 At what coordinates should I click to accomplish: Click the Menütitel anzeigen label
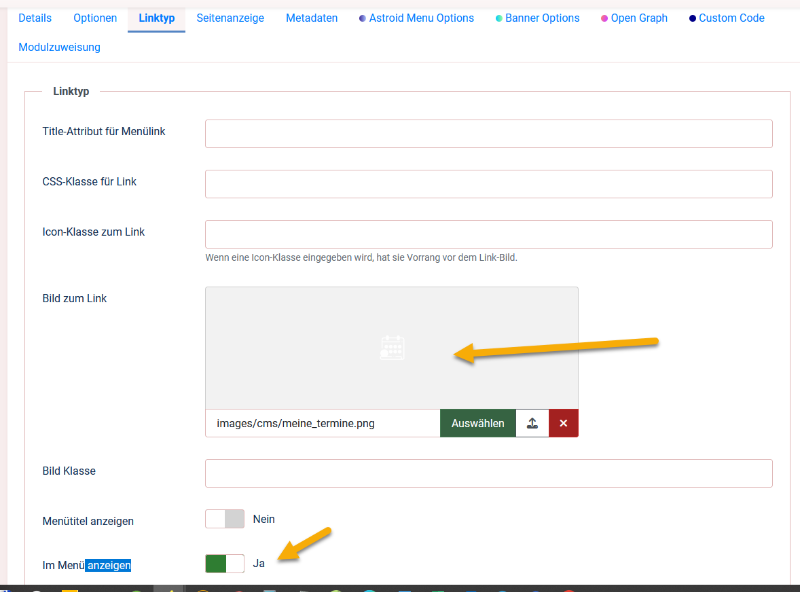pyautogui.click(x=88, y=521)
